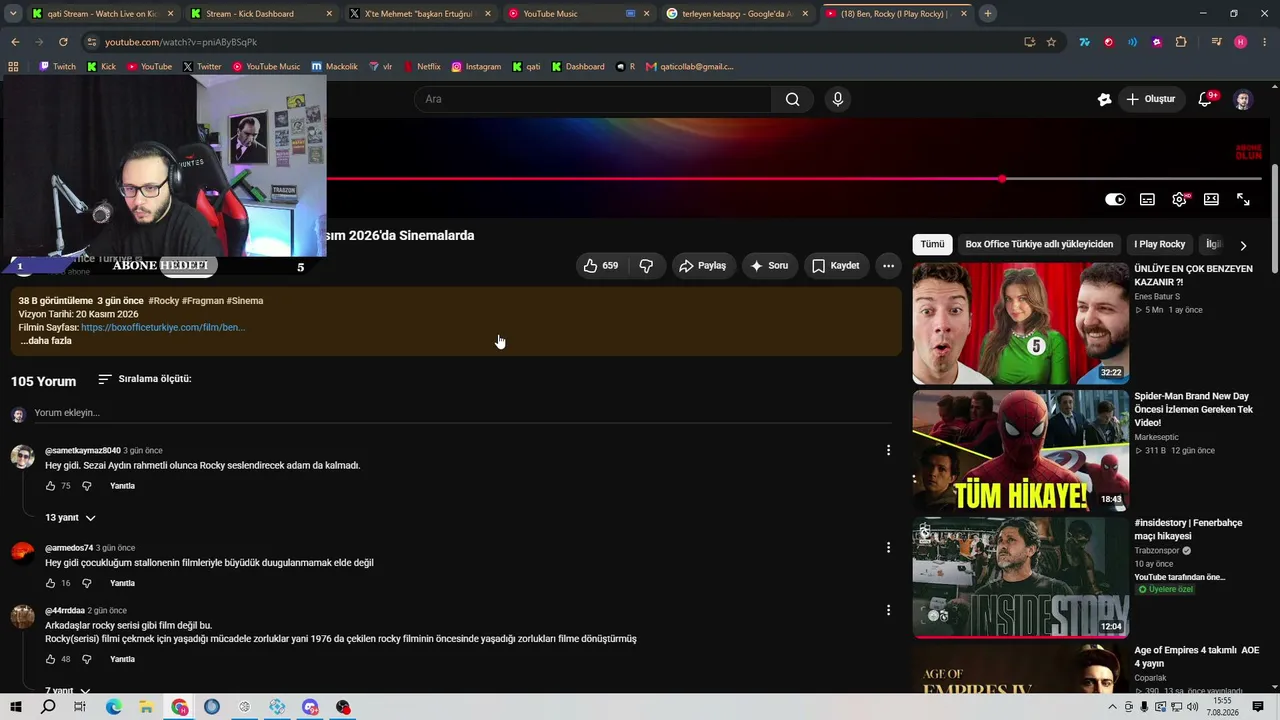Screen dimensions: 1280x720
Task: Select the 'I Play Rocky' filter chip
Action: point(1159,244)
